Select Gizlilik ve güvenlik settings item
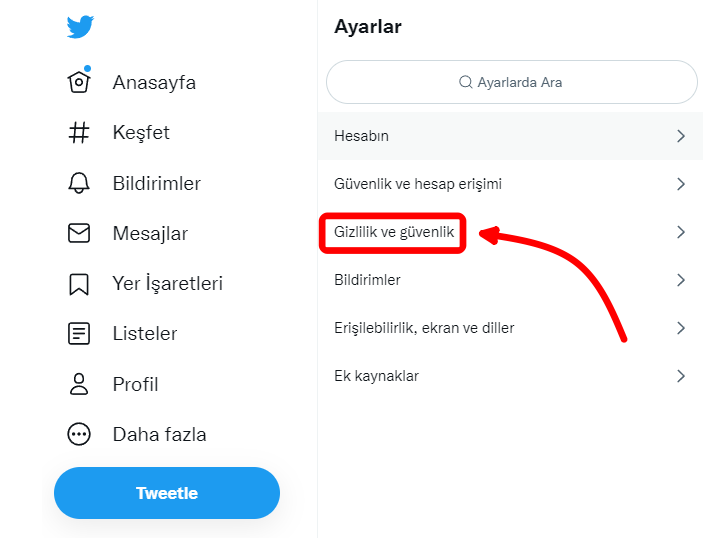Screen dimensions: 703x538 pyautogui.click(x=394, y=232)
